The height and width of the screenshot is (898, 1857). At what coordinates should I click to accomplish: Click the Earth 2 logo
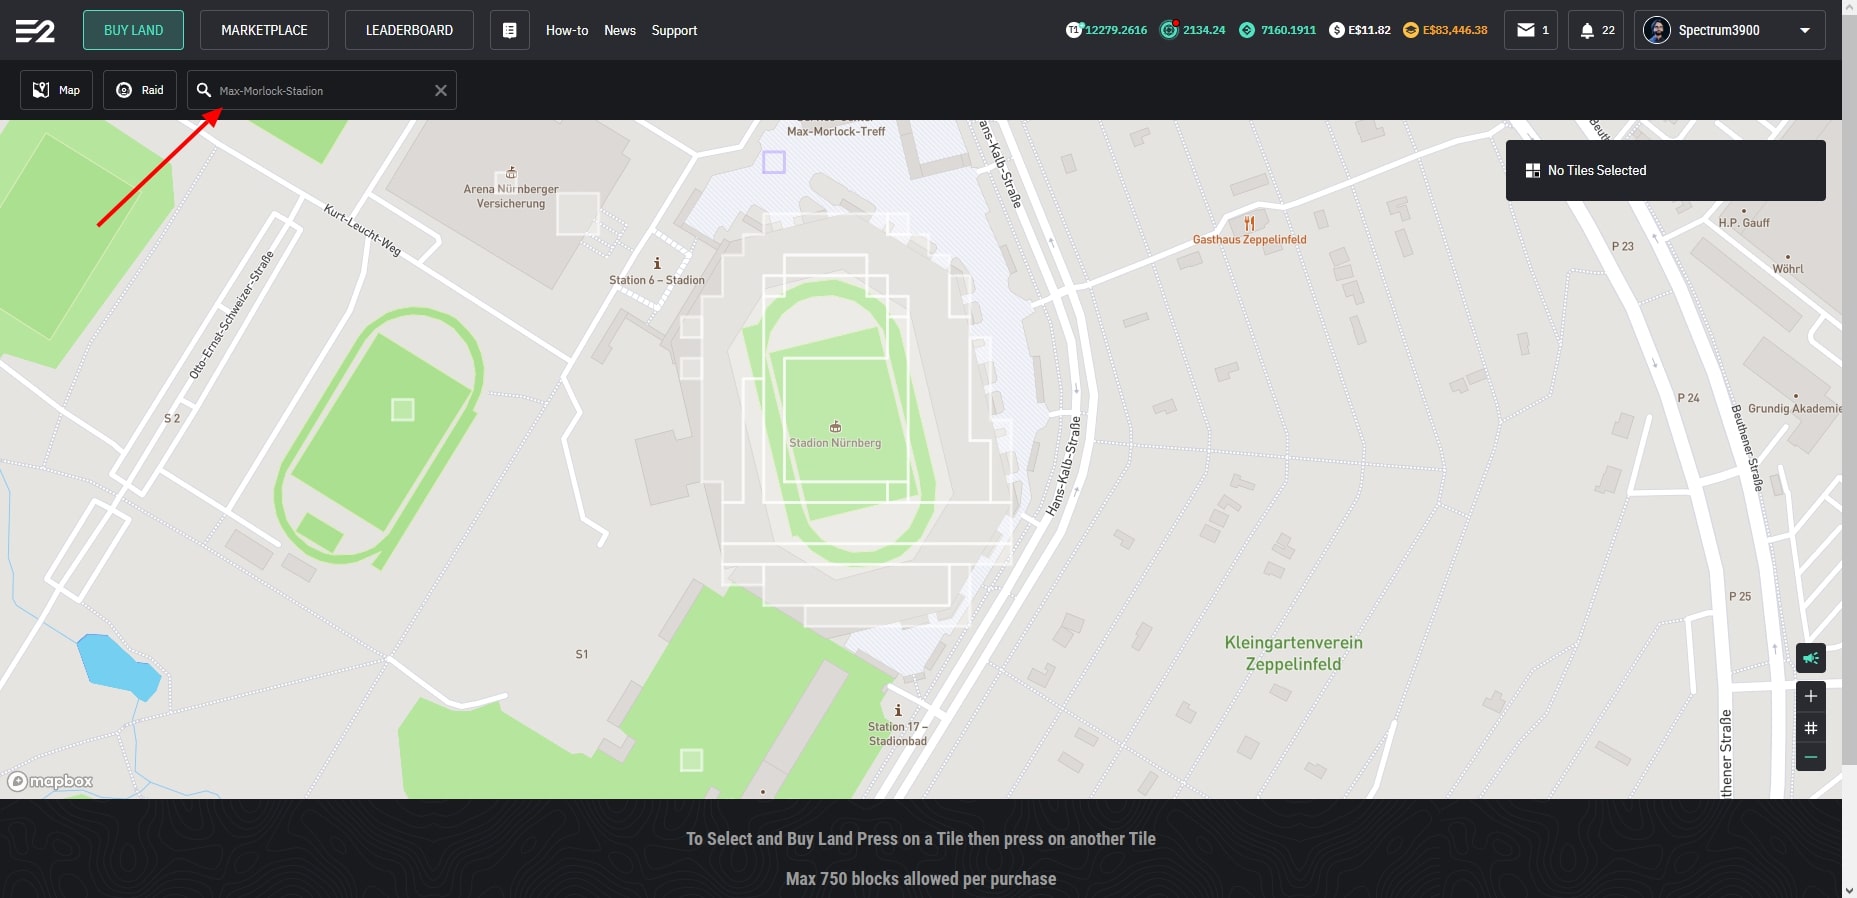click(35, 31)
